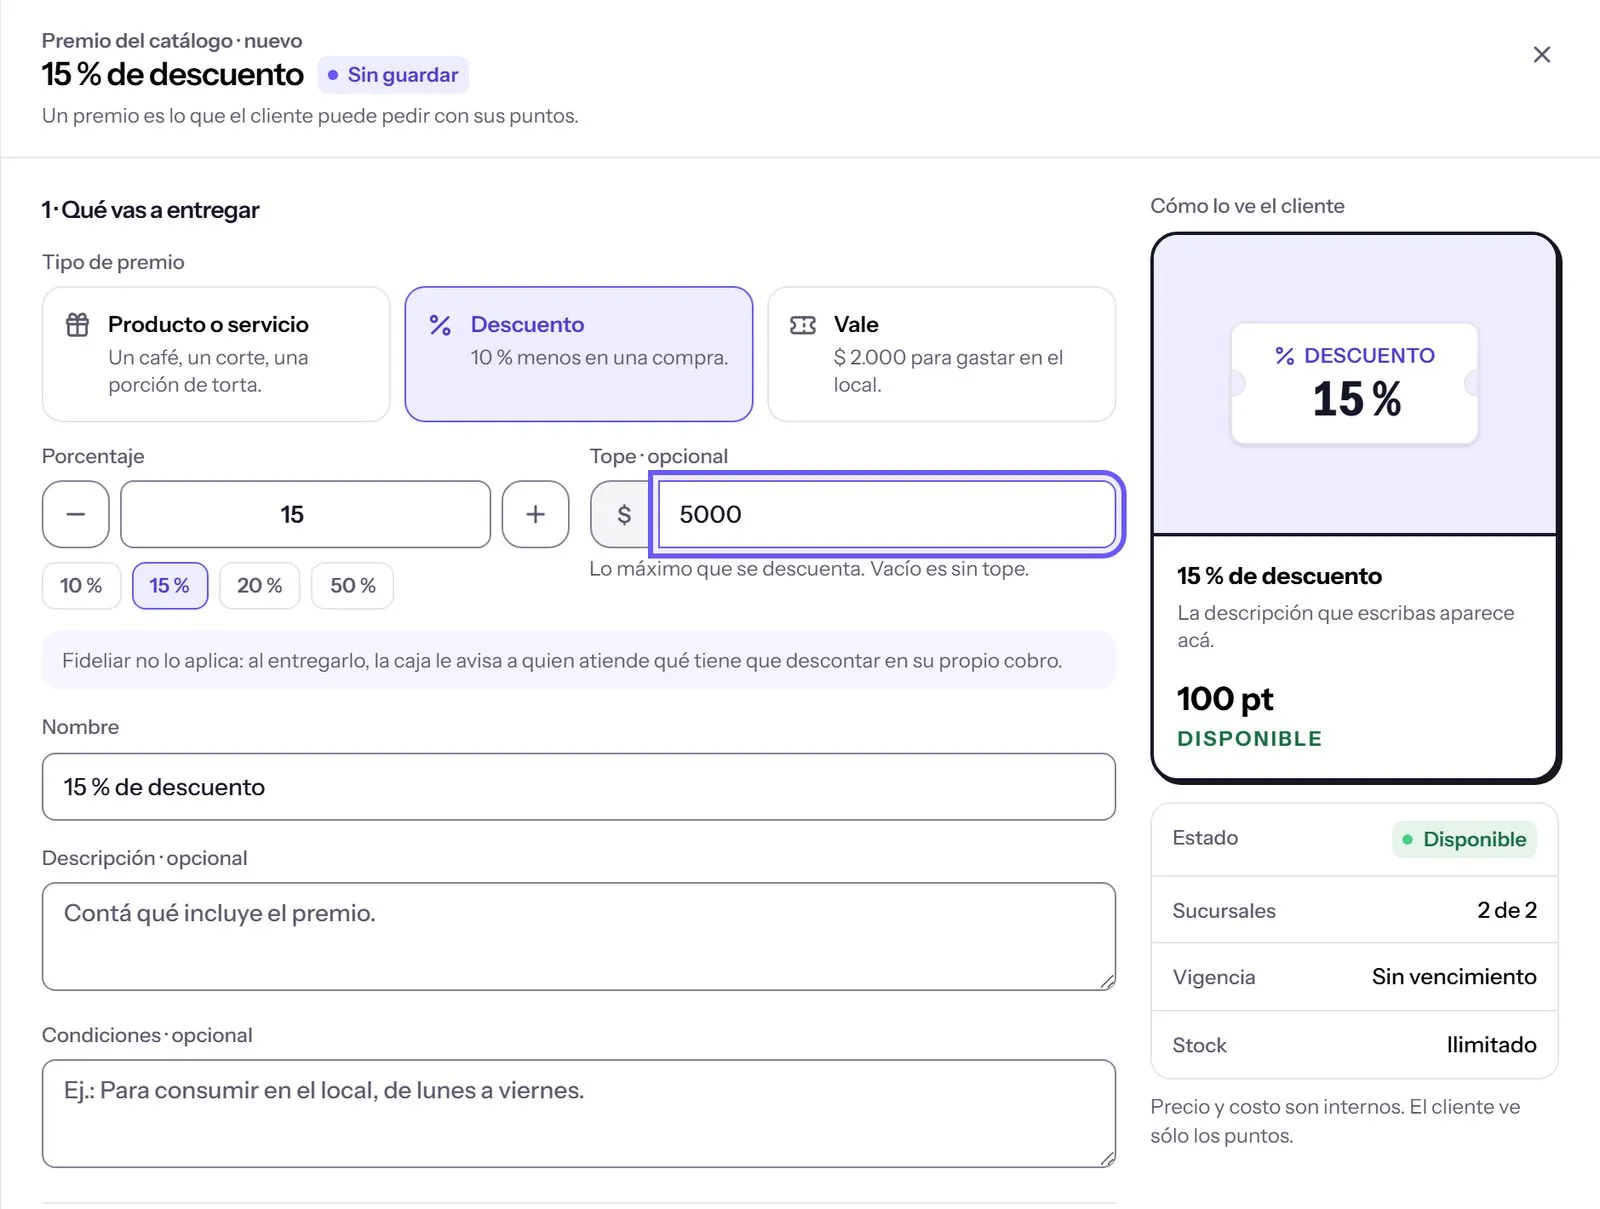Increase percentage with the plus button
This screenshot has height=1209, width=1600.
pyautogui.click(x=535, y=514)
